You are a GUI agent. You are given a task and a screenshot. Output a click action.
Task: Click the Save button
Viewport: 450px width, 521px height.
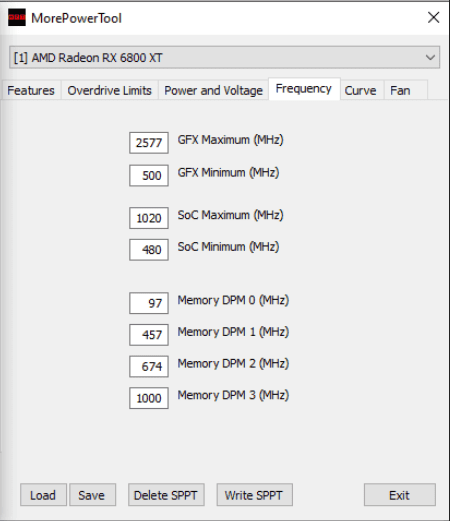[92, 495]
